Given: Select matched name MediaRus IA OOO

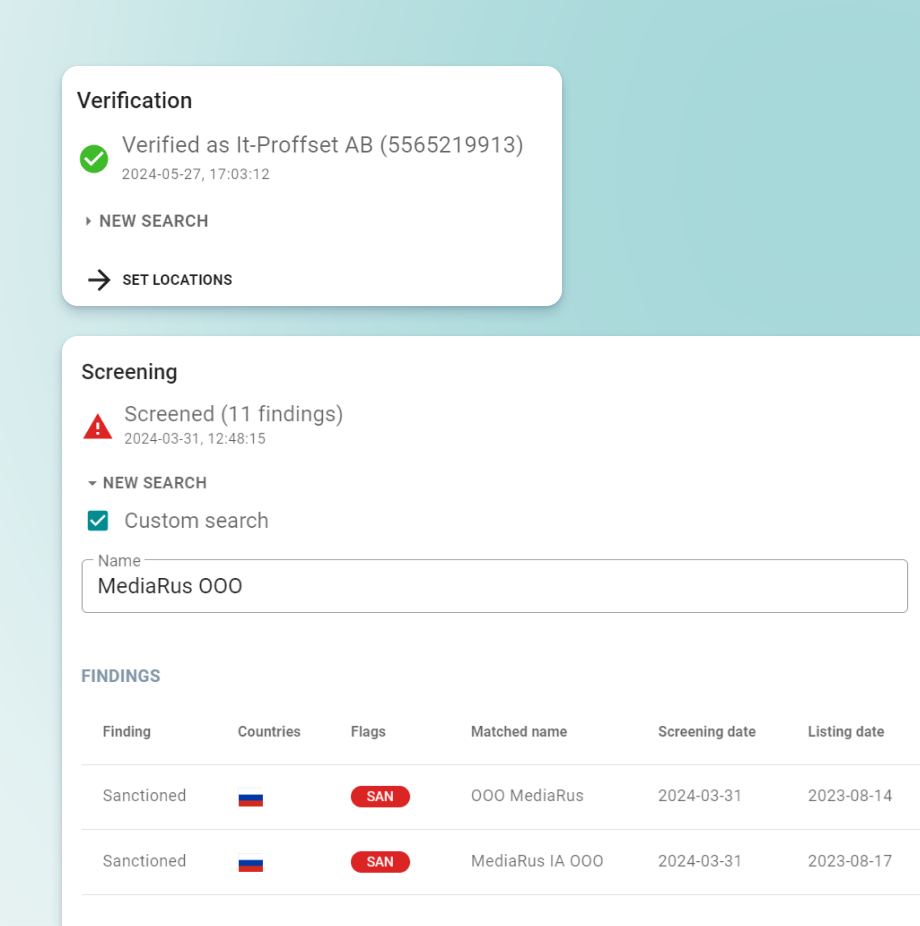Looking at the screenshot, I should coord(537,862).
